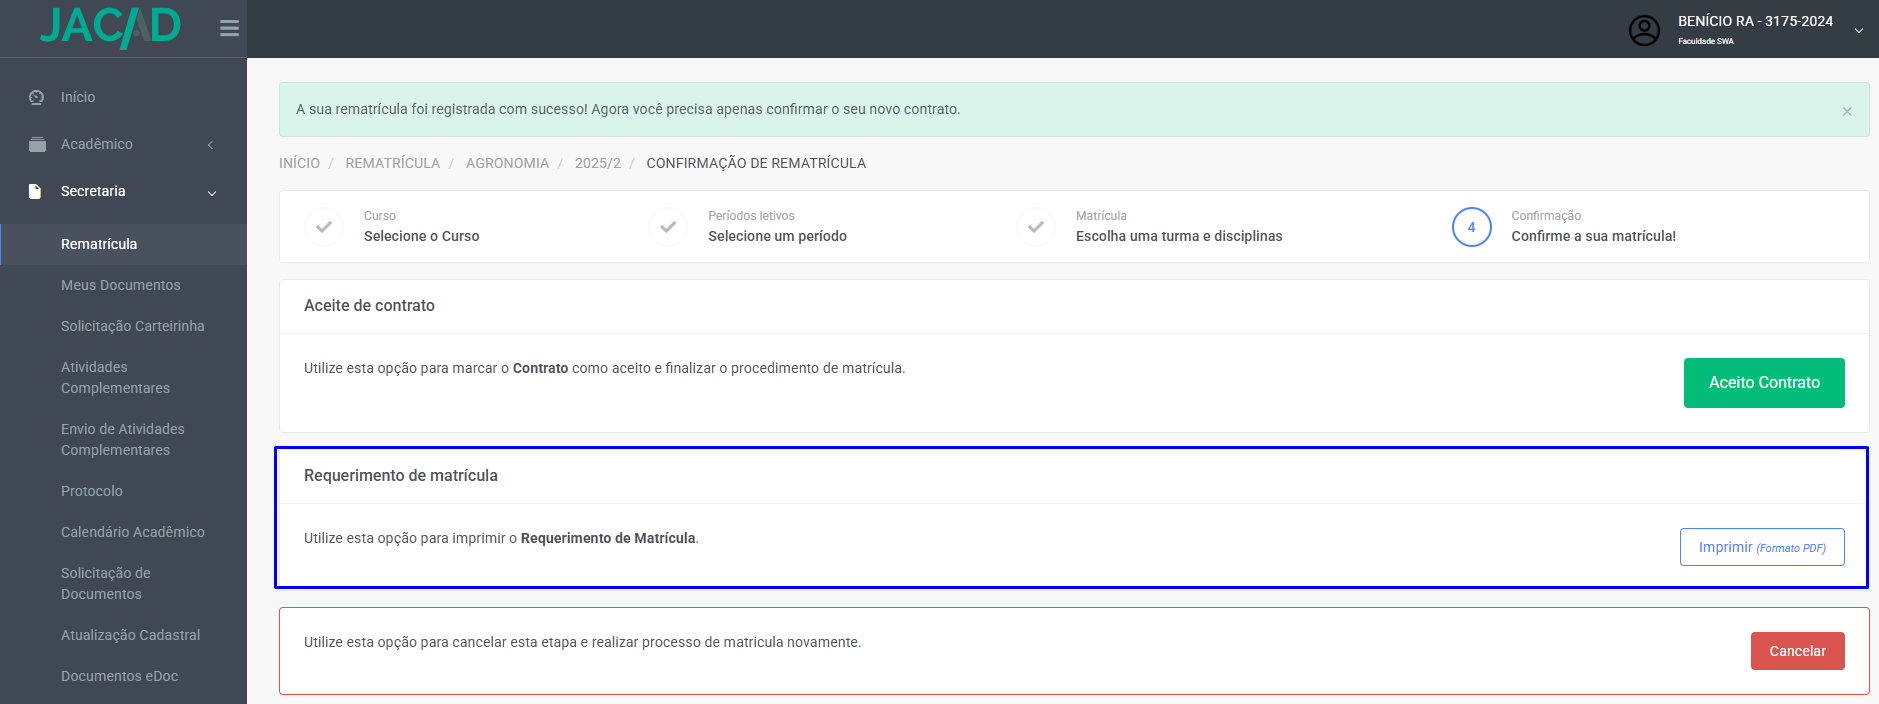Expand the user account dropdown arrow
Image resolution: width=1879 pixels, height=704 pixels.
point(1859,31)
